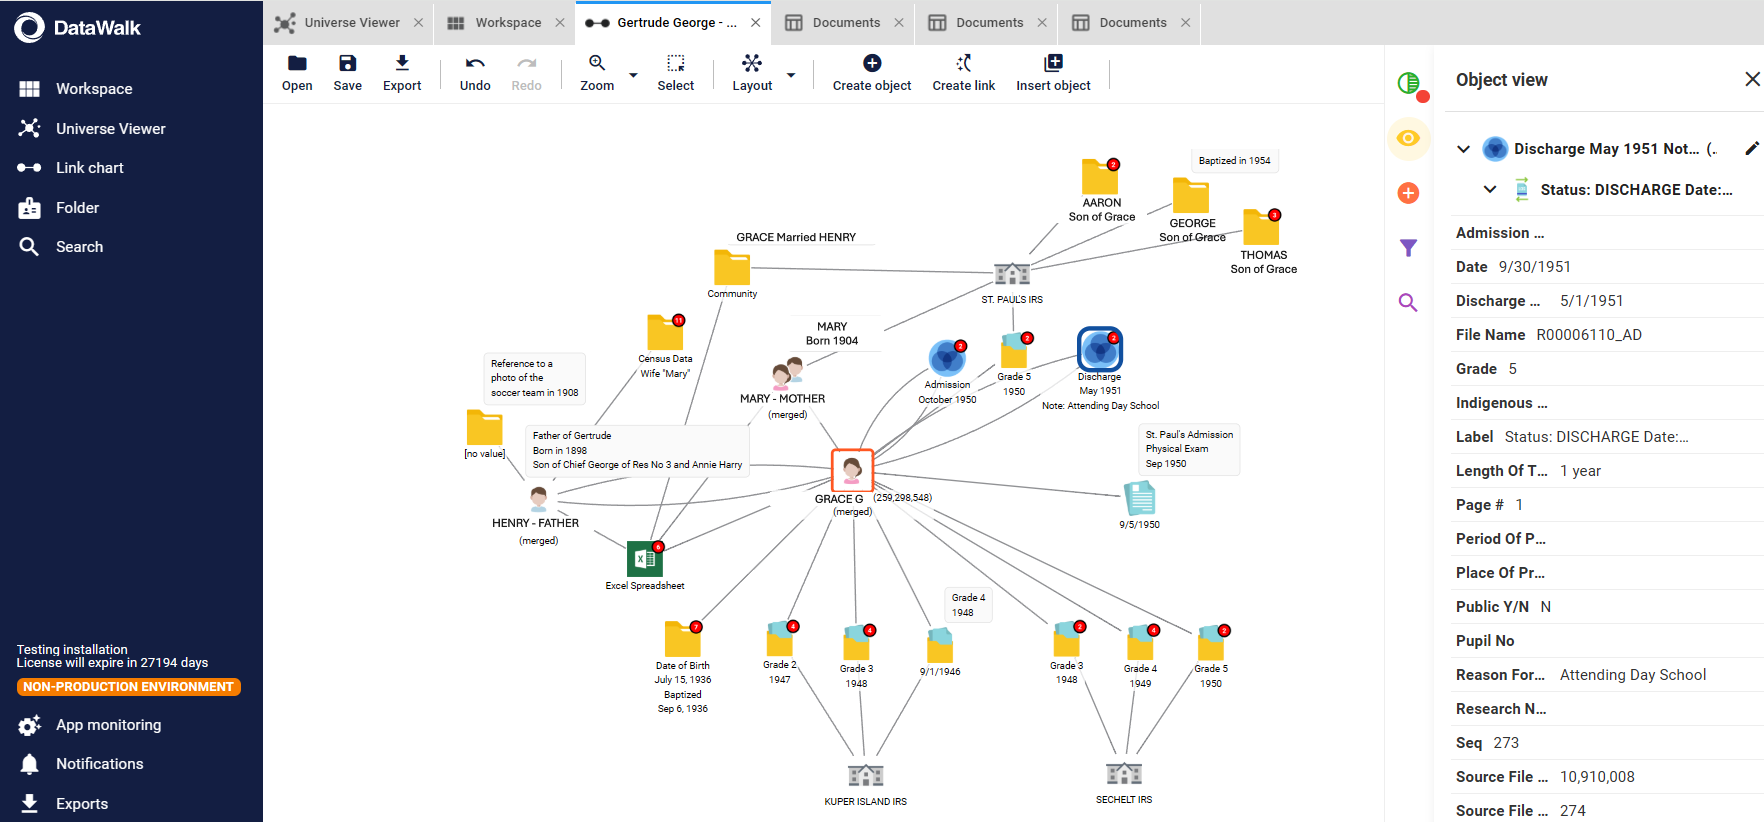Close the Universe Viewer tab
The height and width of the screenshot is (822, 1764).
(x=418, y=22)
